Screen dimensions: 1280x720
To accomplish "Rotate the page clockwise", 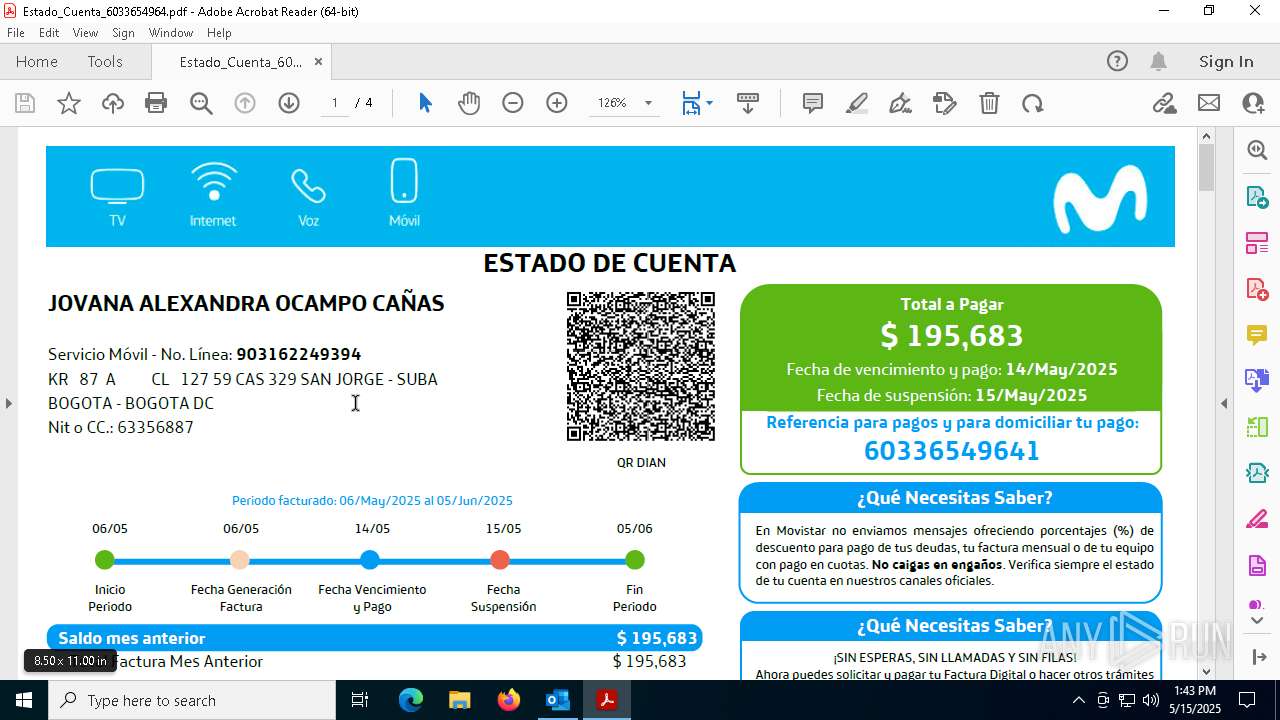I will pos(1033,103).
